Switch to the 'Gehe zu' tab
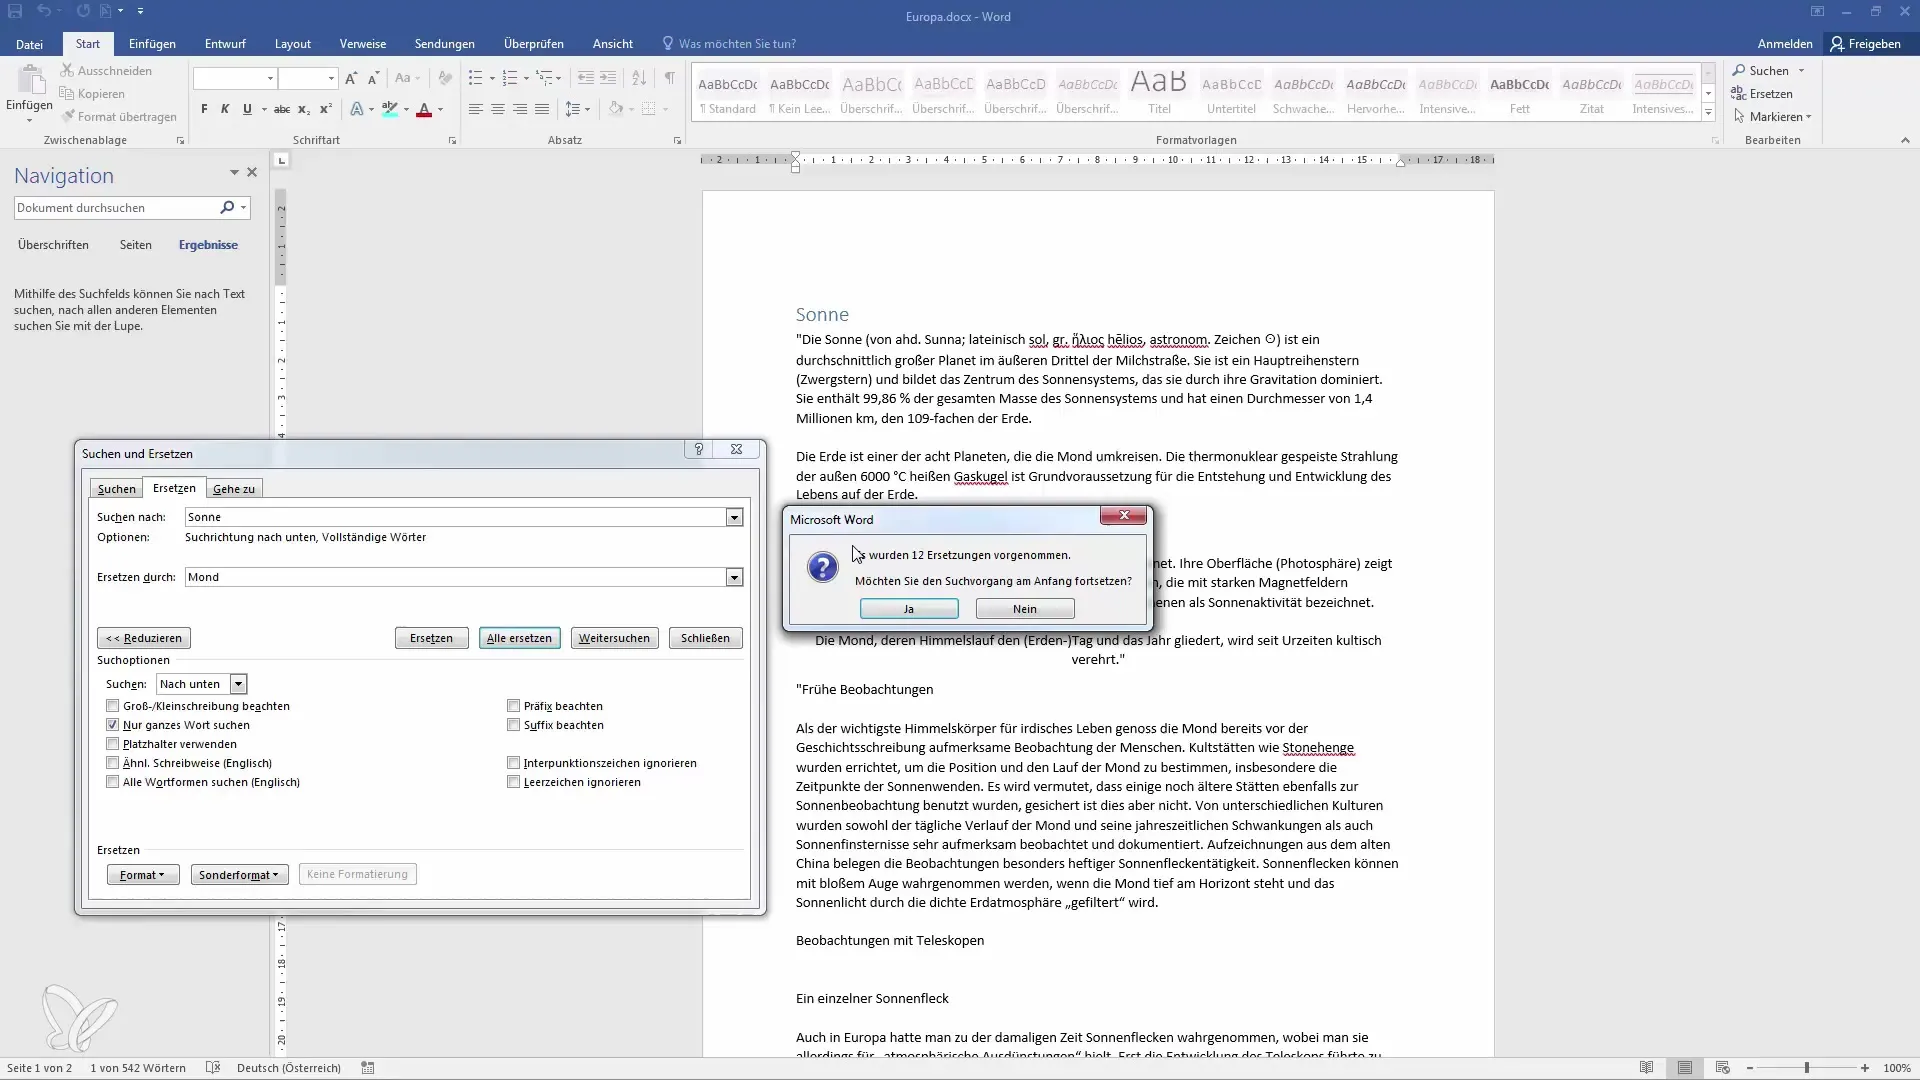The width and height of the screenshot is (1920, 1080). click(233, 489)
